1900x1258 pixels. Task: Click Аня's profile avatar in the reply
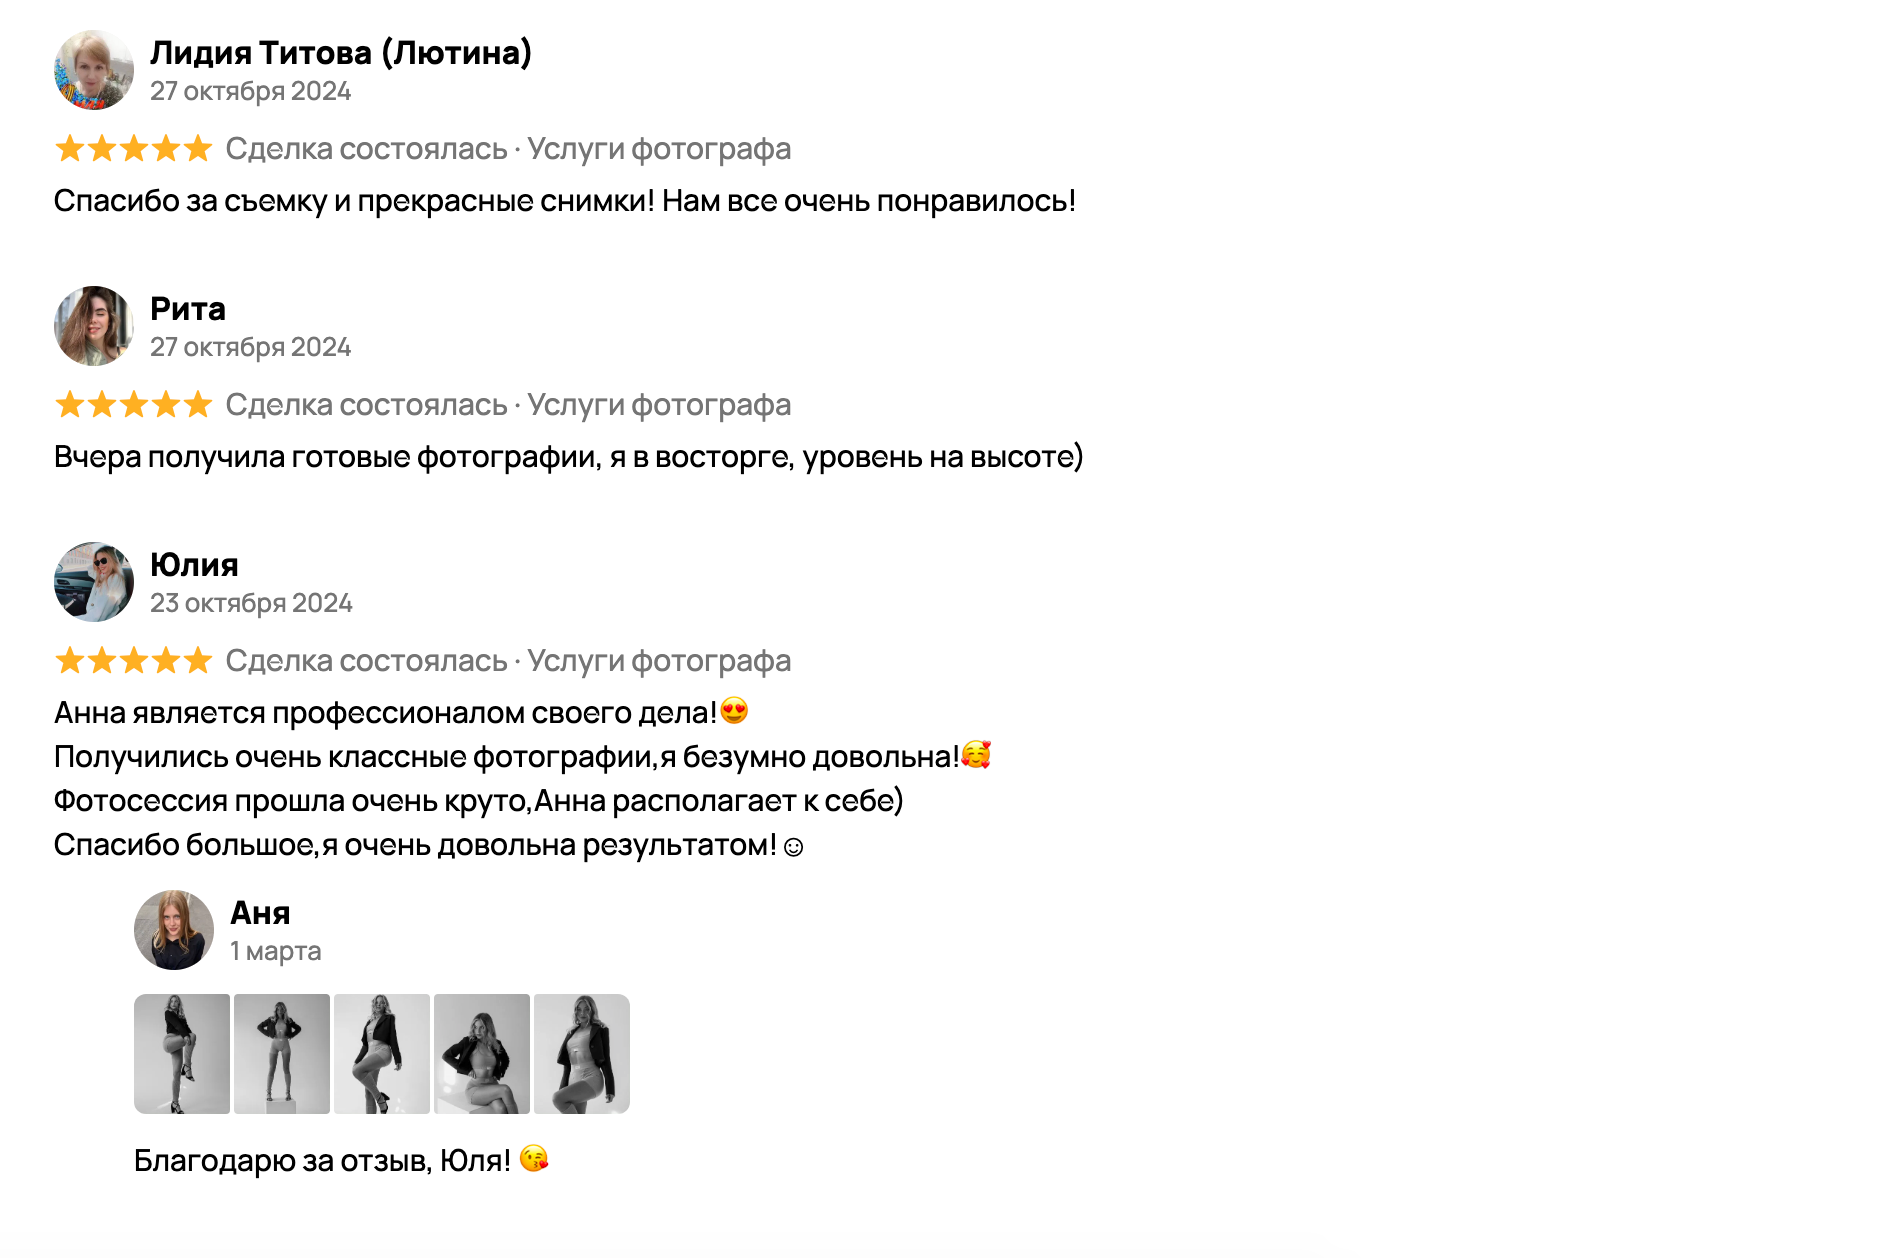(174, 929)
